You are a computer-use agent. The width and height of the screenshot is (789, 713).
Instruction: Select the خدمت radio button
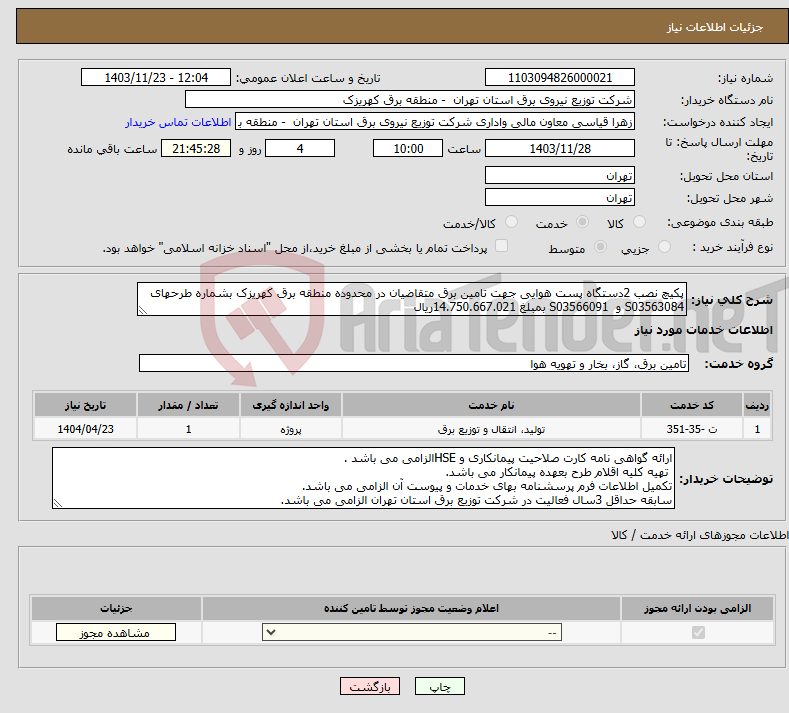click(583, 222)
